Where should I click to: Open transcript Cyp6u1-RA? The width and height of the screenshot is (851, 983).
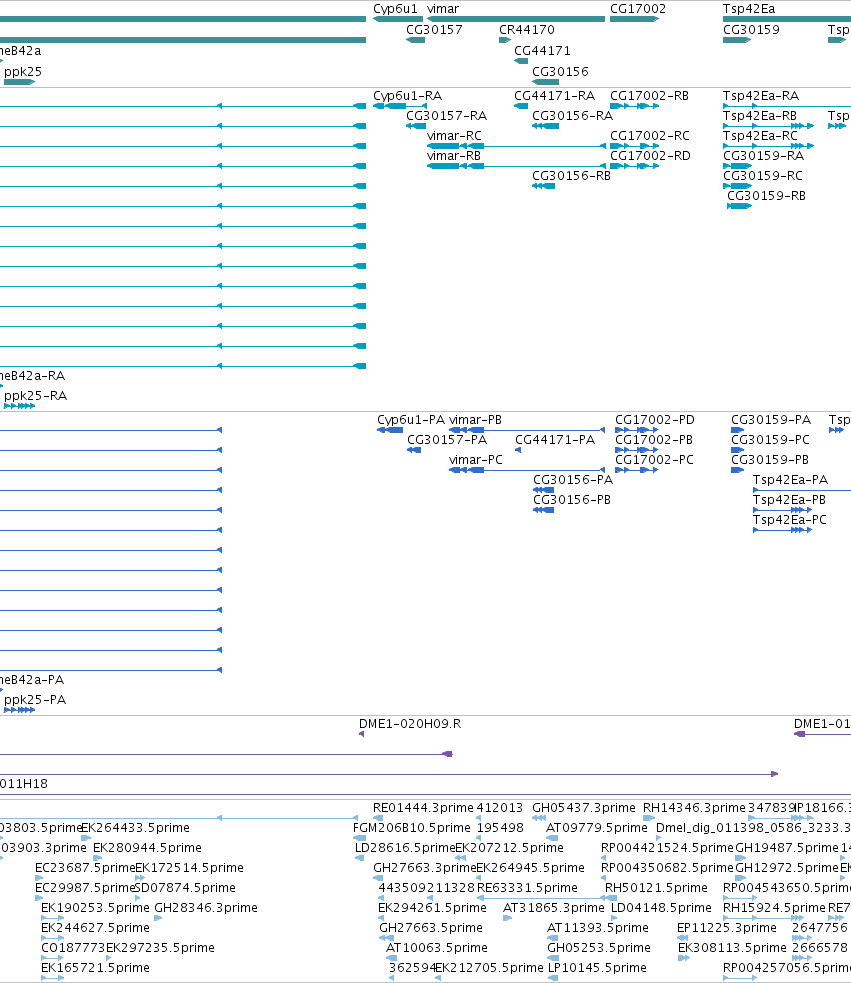coord(408,96)
